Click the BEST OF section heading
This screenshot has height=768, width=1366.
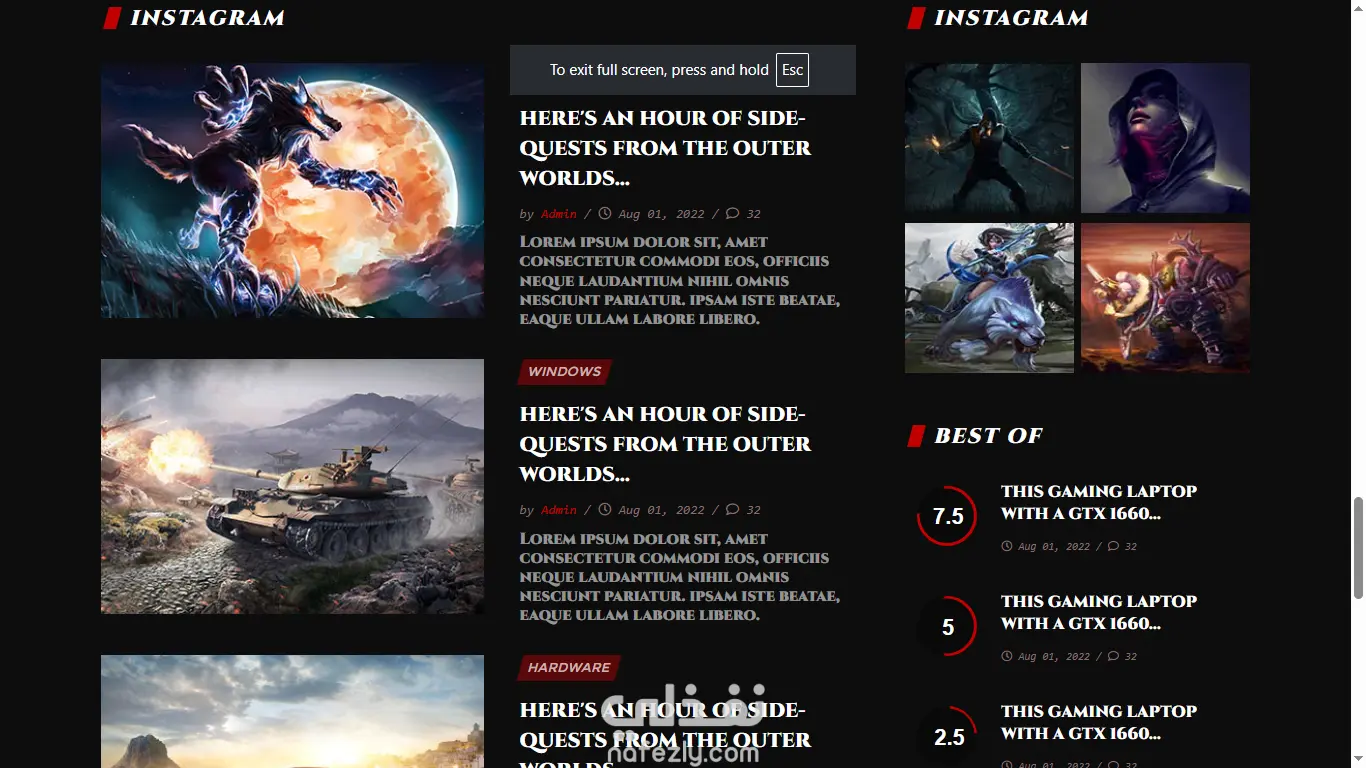[988, 436]
